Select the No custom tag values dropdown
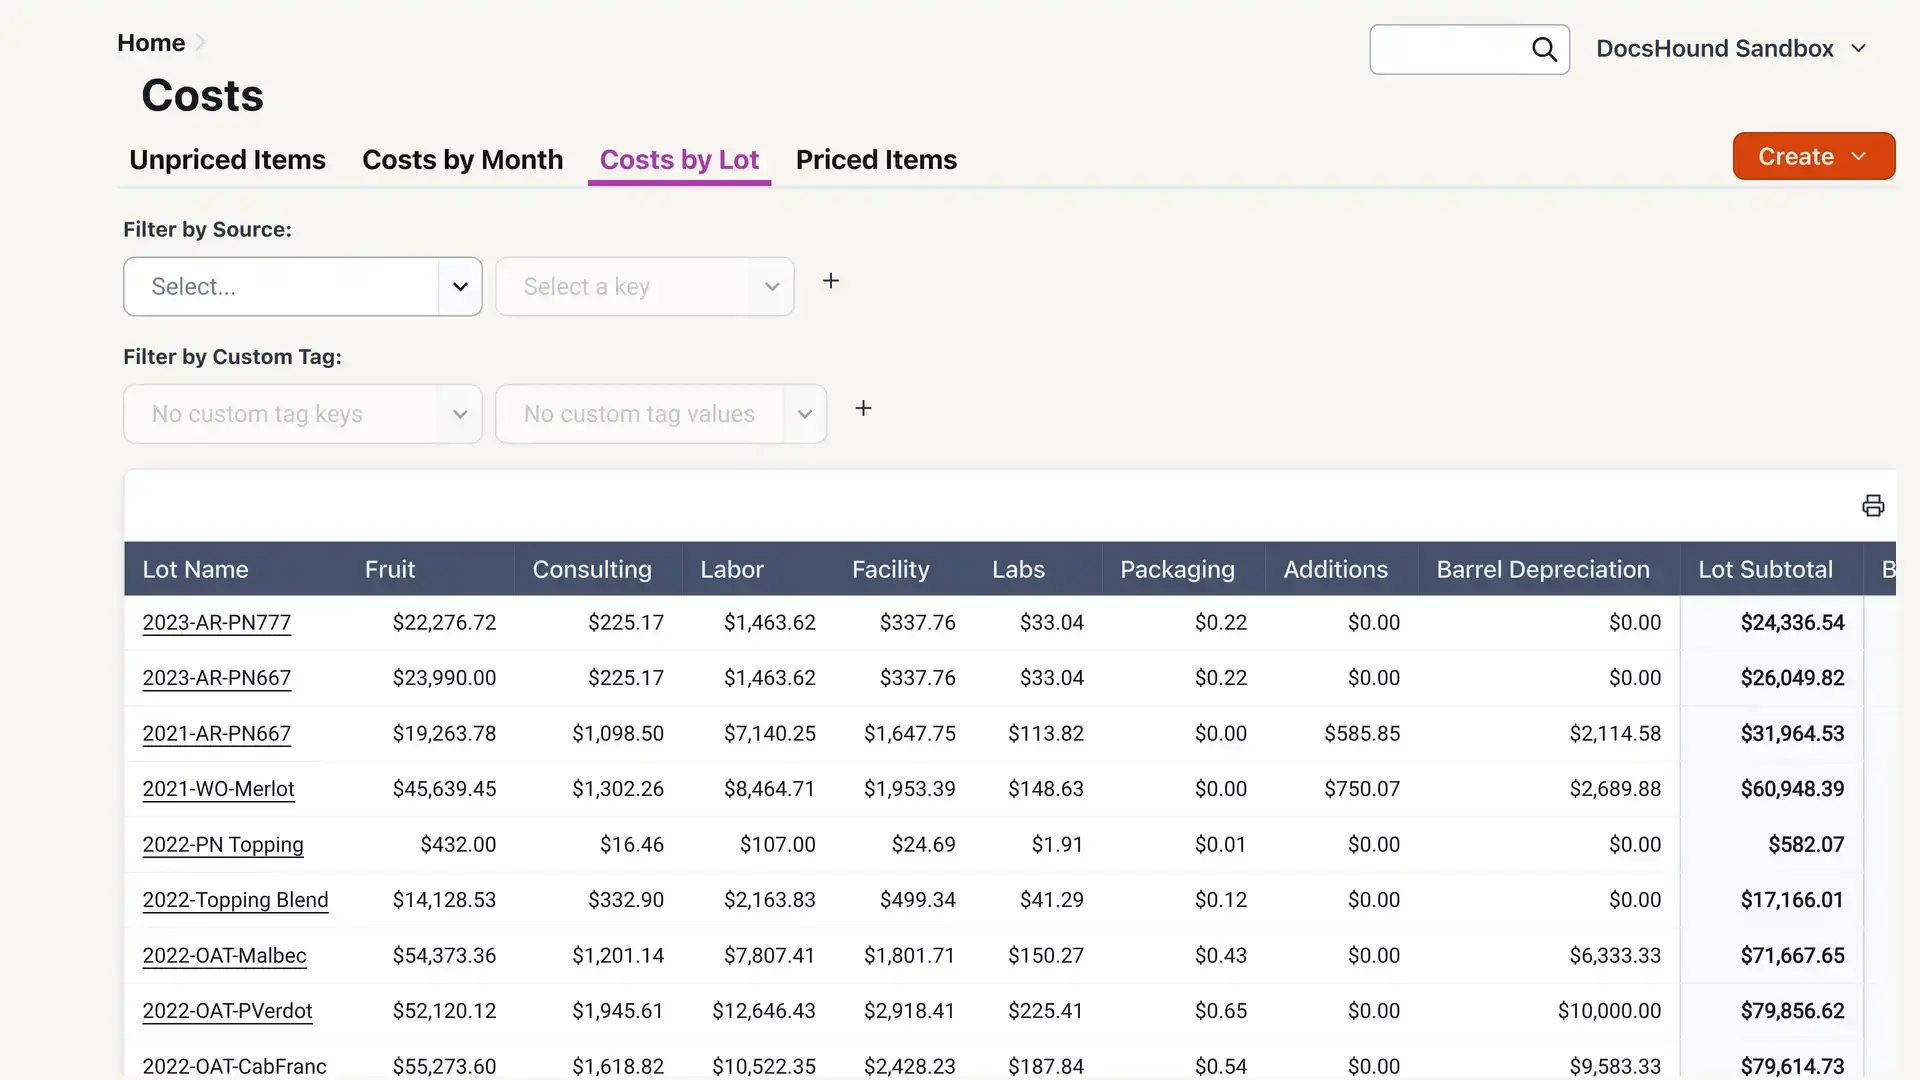1920x1080 pixels. pyautogui.click(x=659, y=413)
